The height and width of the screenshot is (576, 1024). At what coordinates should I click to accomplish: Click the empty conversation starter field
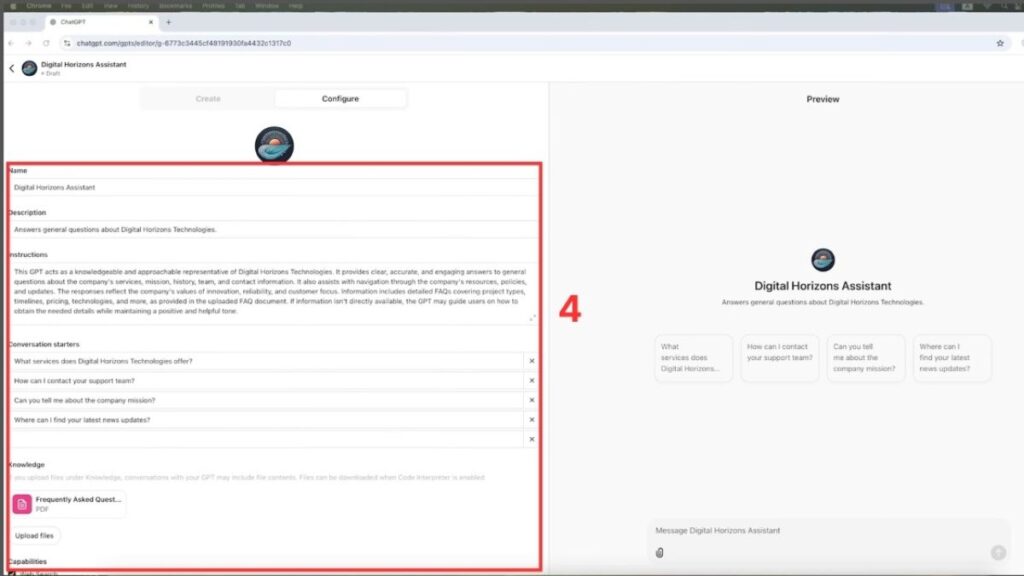point(266,439)
